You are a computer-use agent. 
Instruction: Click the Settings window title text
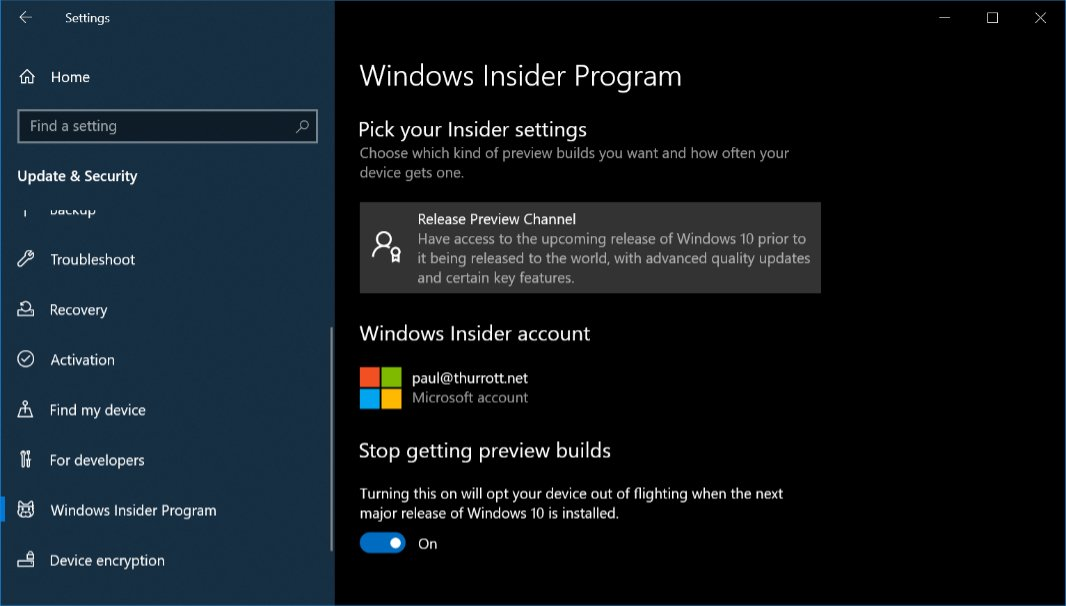[x=87, y=18]
